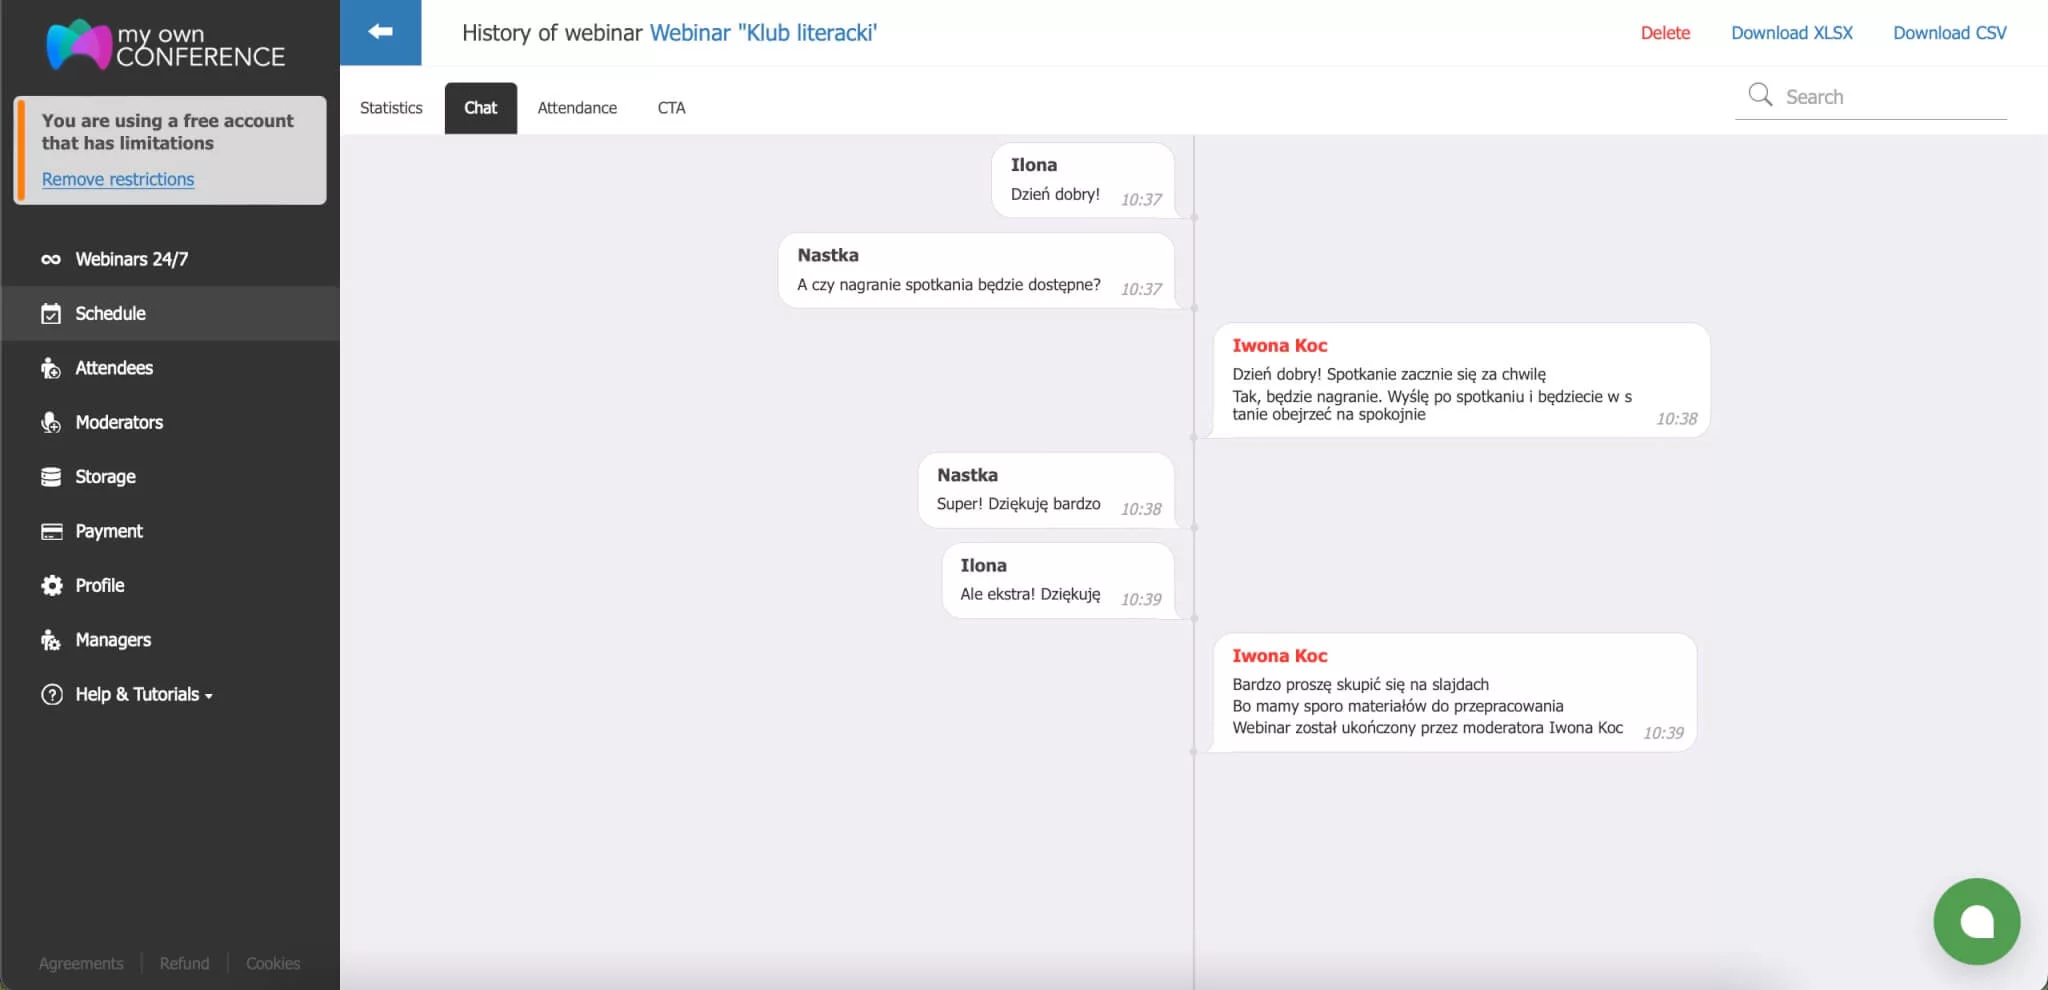This screenshot has width=2048, height=990.
Task: Open the Payment card icon
Action: coord(52,531)
